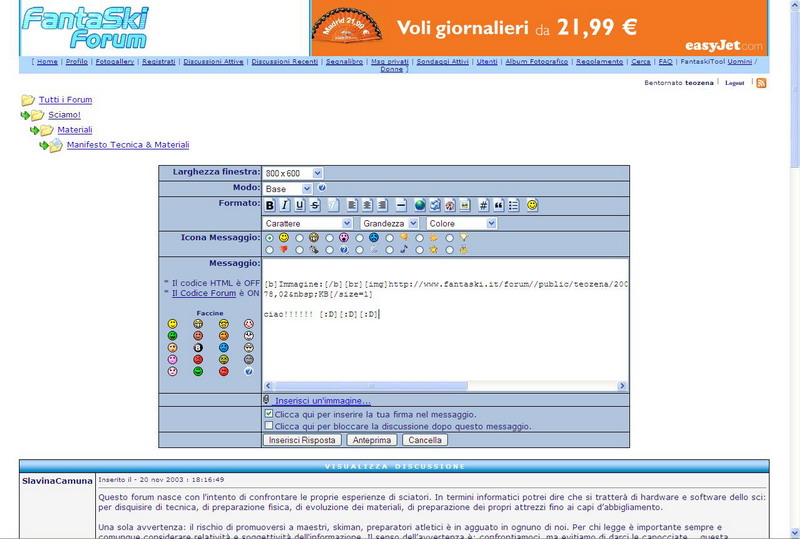This screenshot has width=800, height=539.
Task: Click the Anteprima preview button
Action: 372,440
